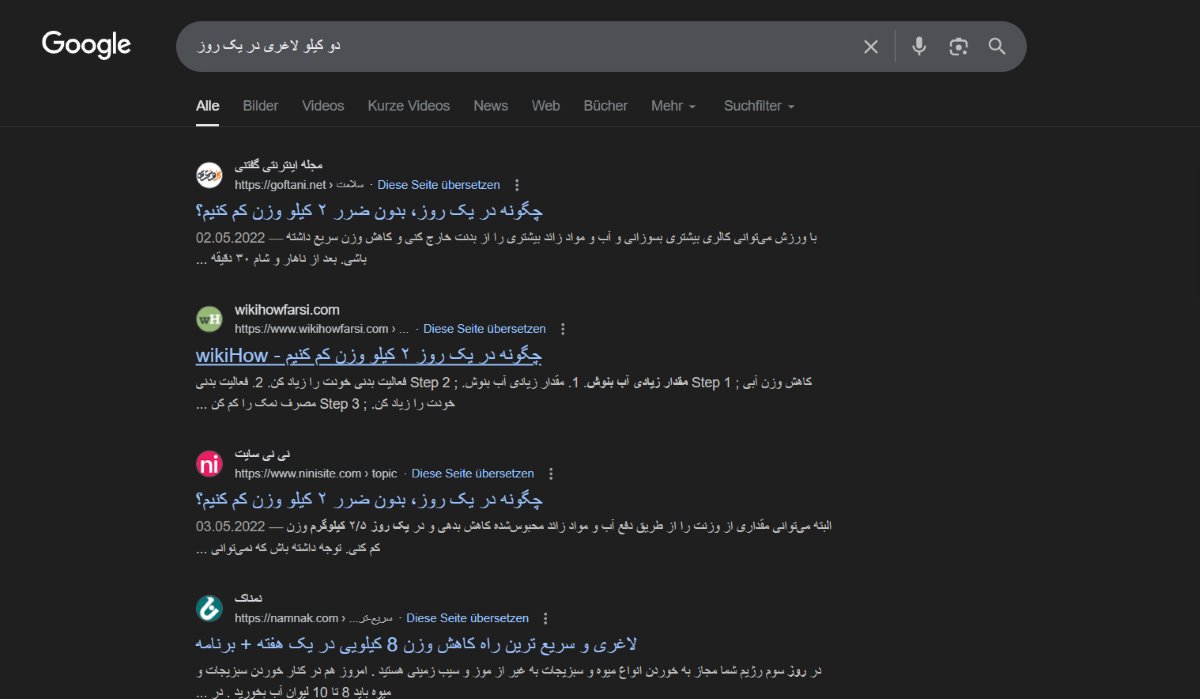Switch to the Videos tab
Screen dimensions: 1200x699
click(322, 105)
